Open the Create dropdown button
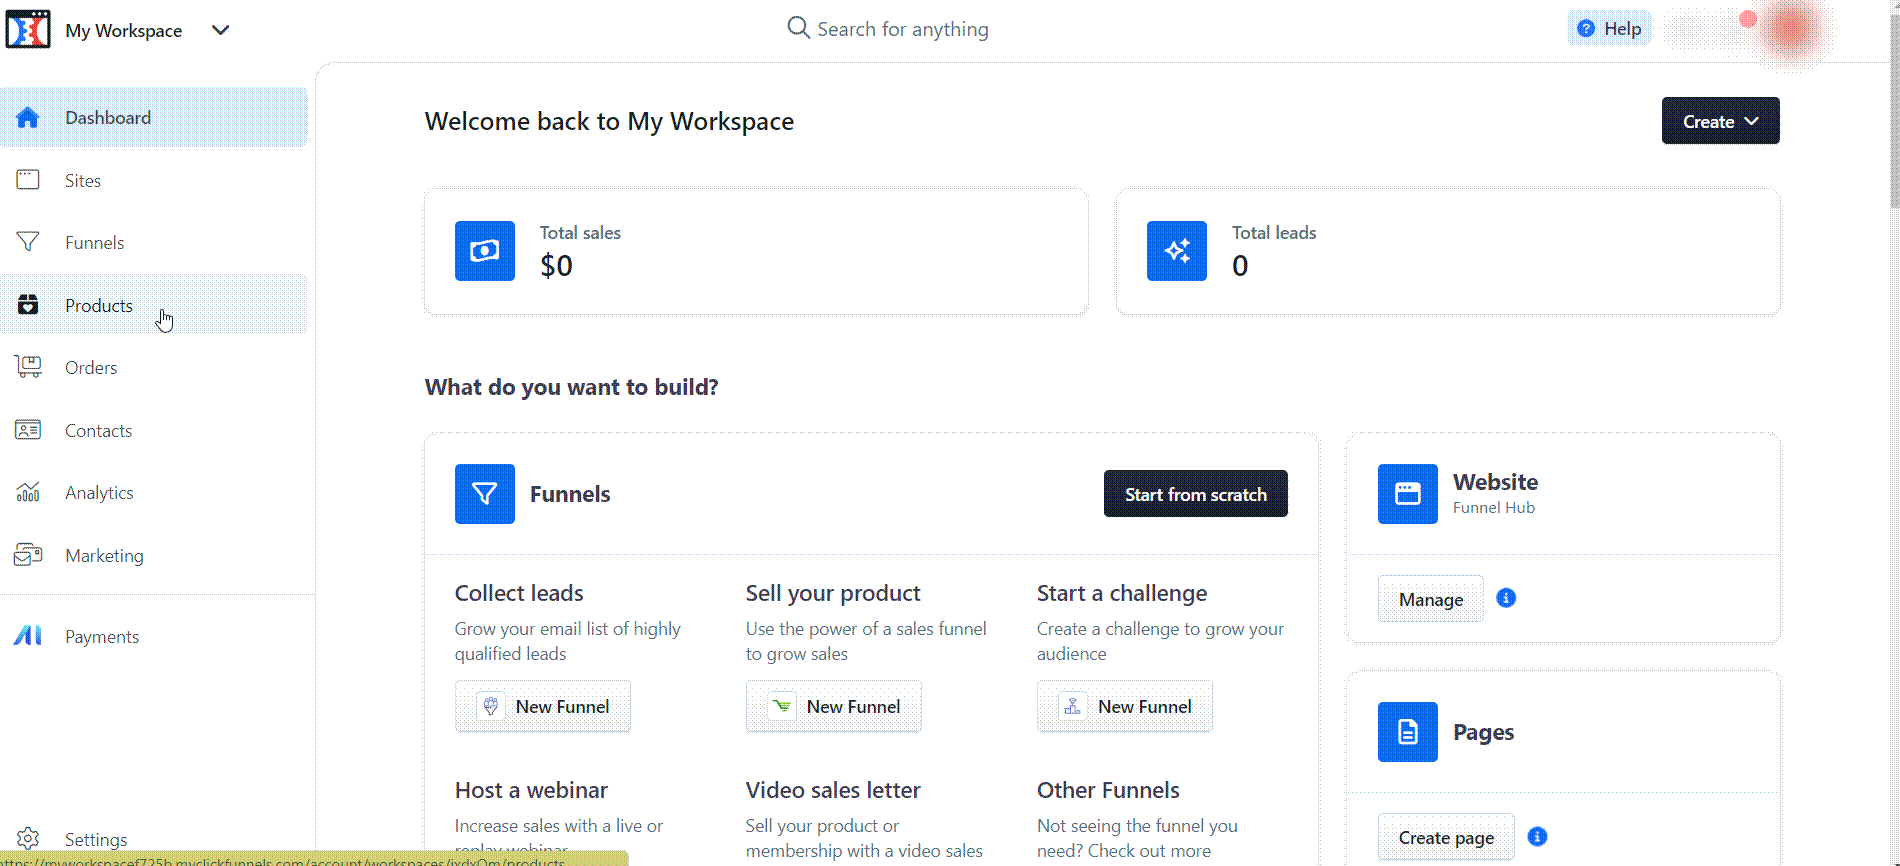1900x866 pixels. [1720, 121]
